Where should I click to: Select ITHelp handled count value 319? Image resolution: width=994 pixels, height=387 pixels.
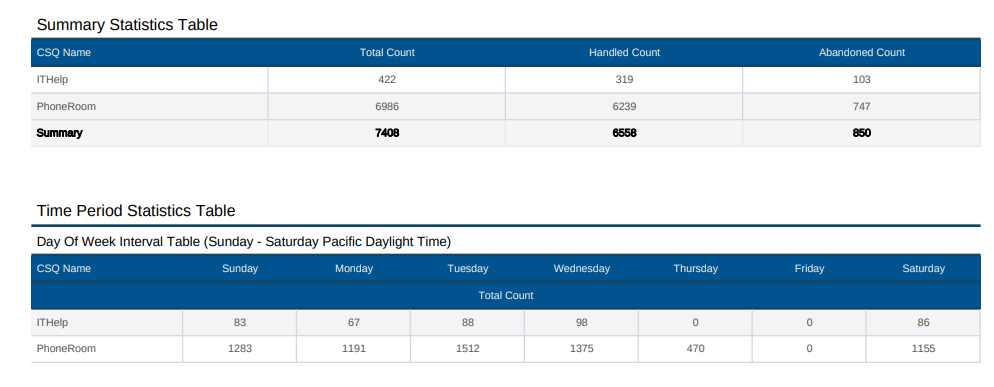click(624, 80)
